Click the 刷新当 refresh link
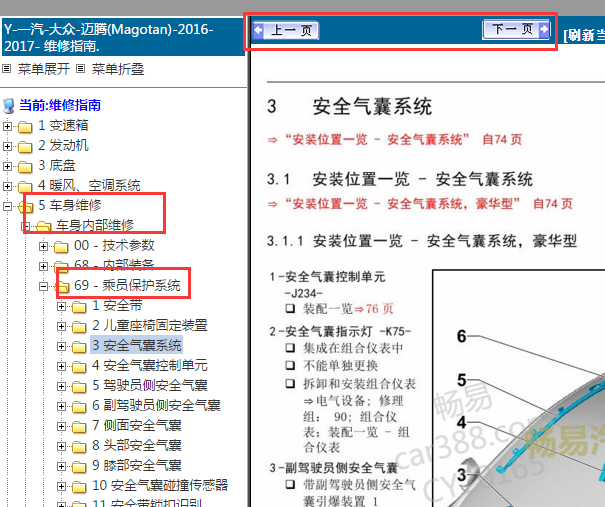Viewport: 605px width, 507px height. 584,35
